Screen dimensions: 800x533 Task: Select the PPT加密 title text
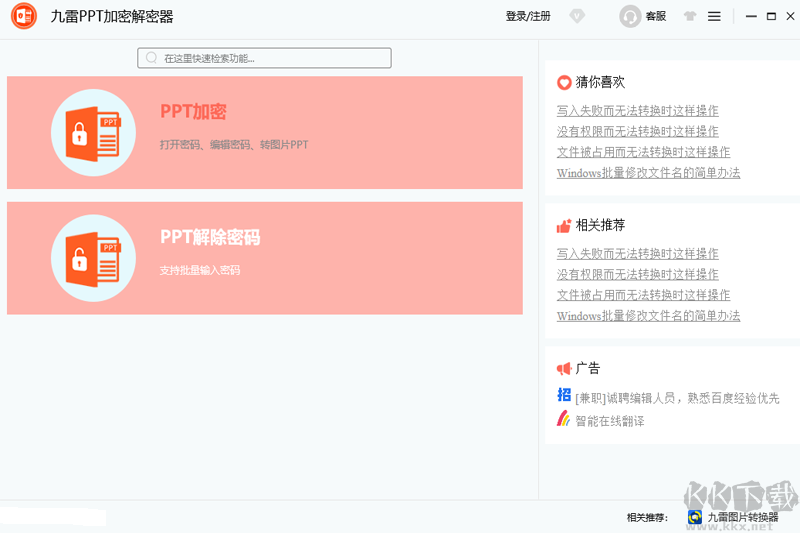pyautogui.click(x=193, y=111)
